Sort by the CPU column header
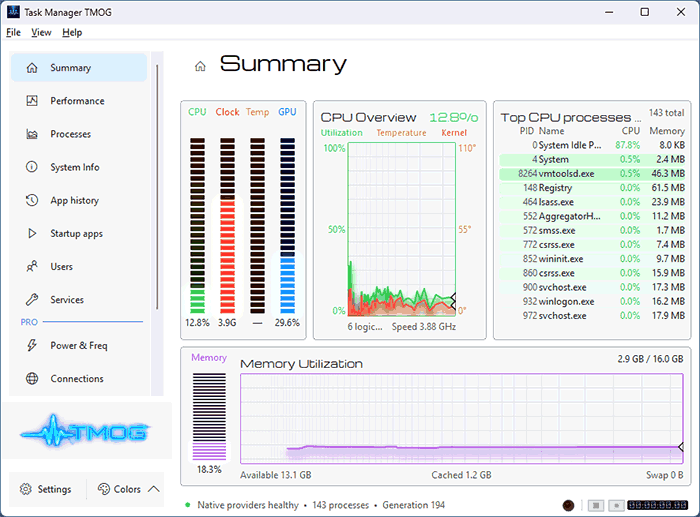 [x=631, y=131]
